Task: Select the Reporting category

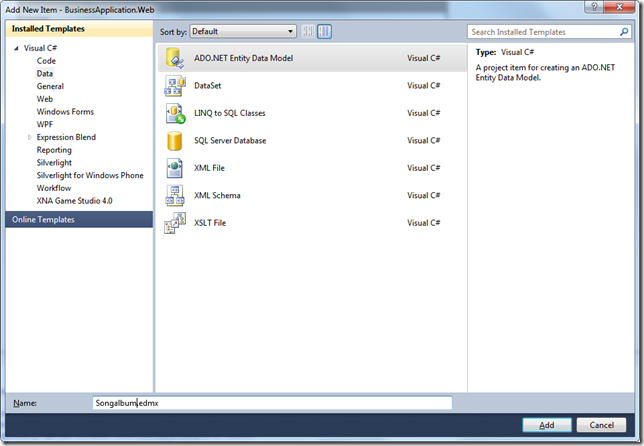Action: pyautogui.click(x=54, y=150)
